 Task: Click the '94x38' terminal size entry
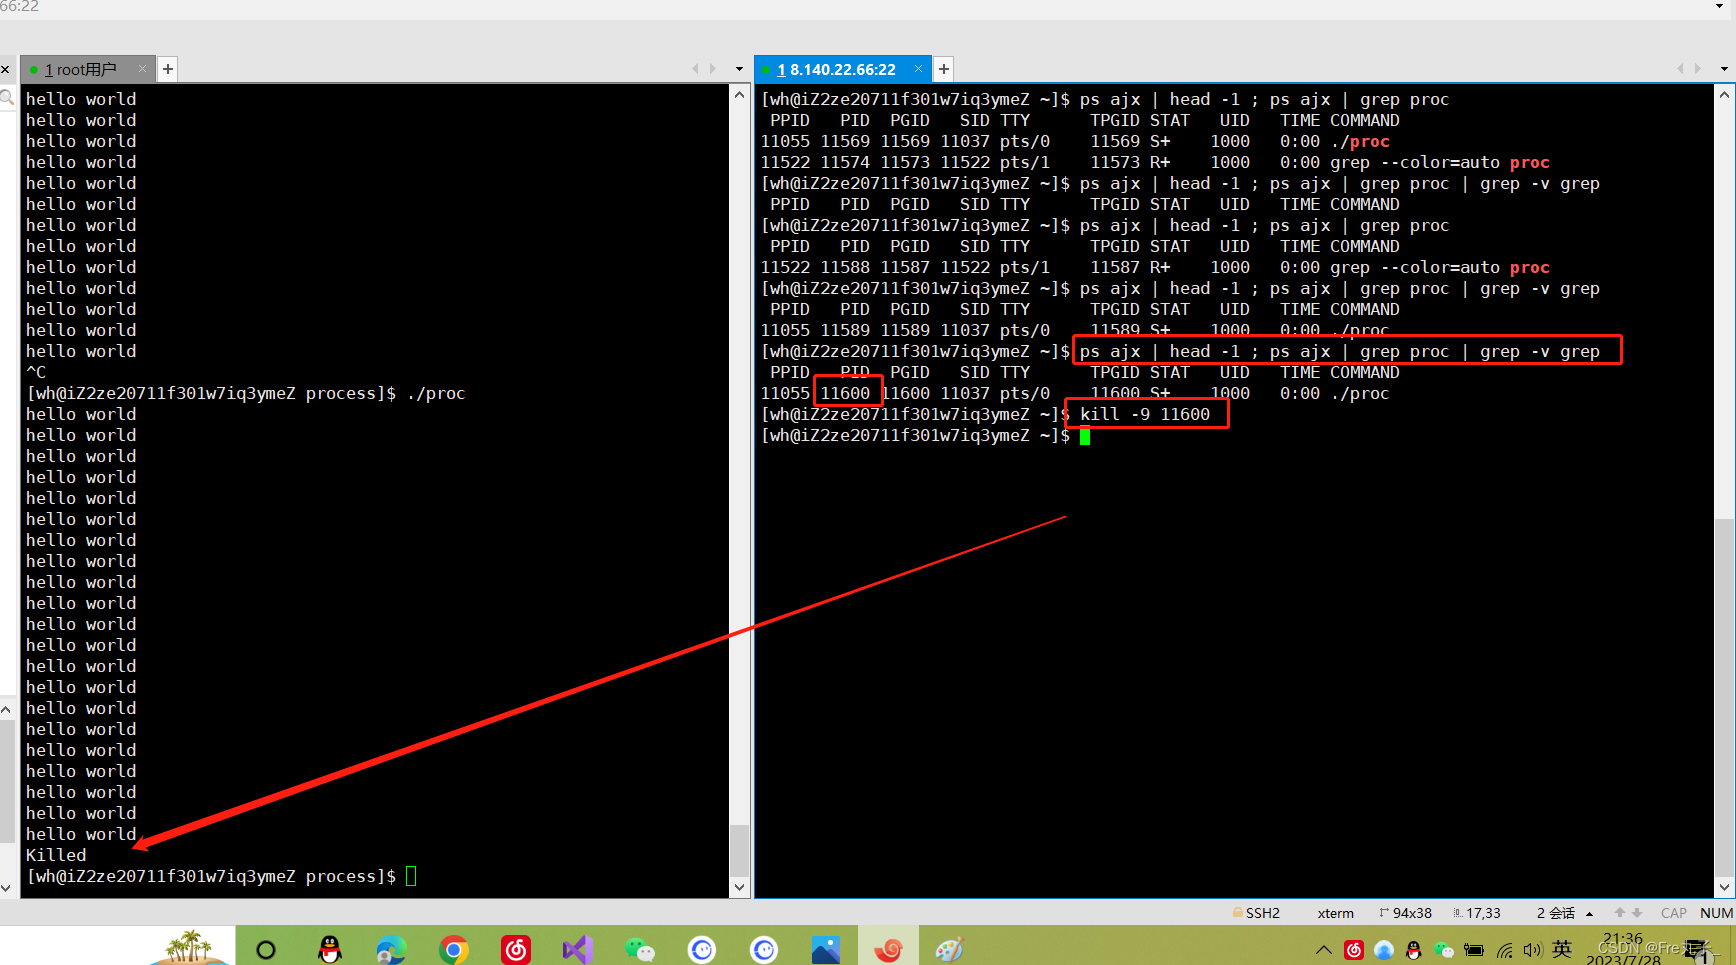click(1405, 913)
